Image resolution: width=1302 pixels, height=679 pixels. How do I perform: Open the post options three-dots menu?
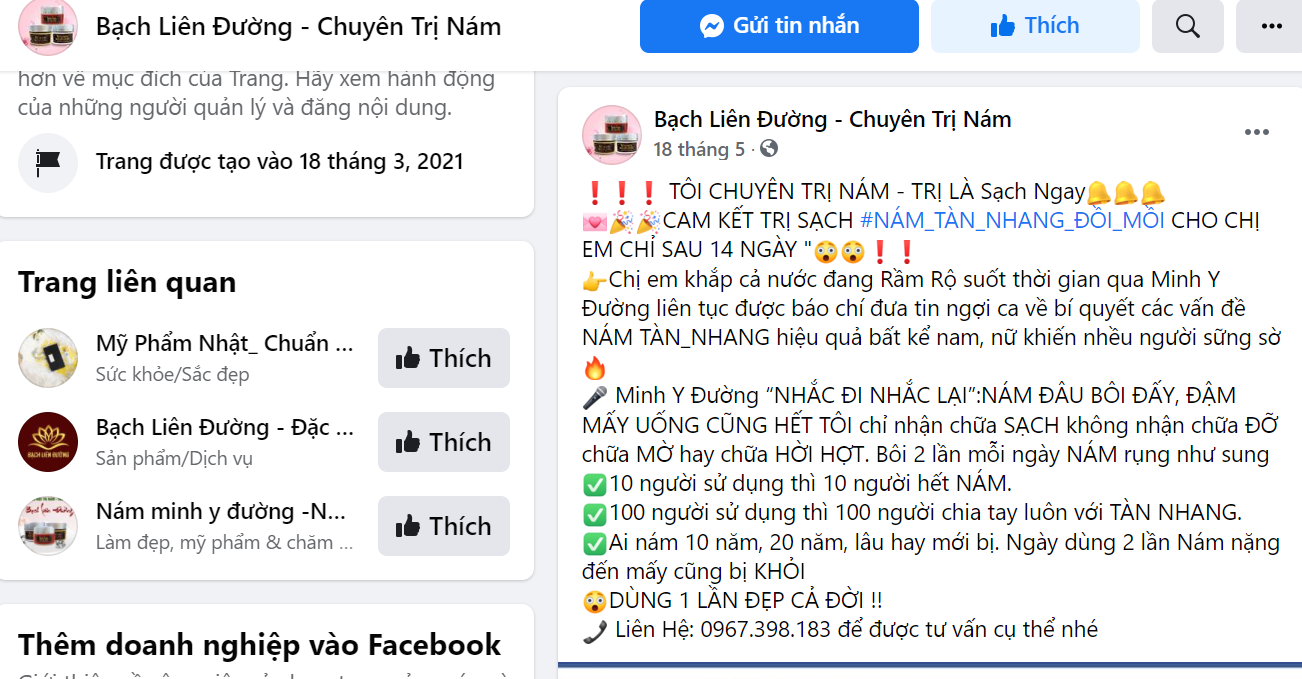click(x=1257, y=132)
